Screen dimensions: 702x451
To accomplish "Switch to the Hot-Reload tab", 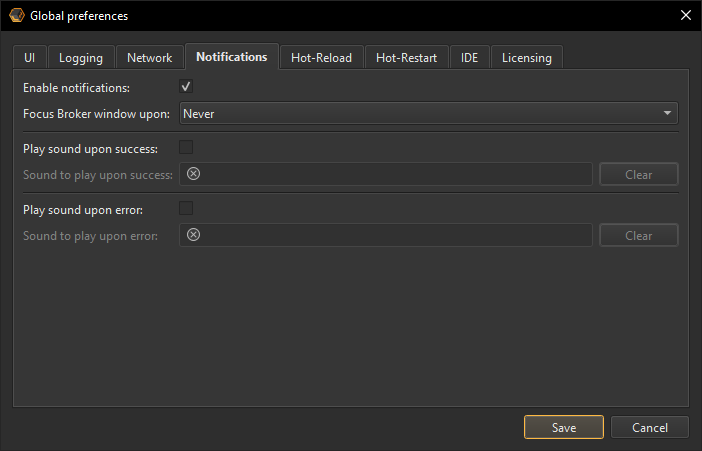I will [321, 58].
